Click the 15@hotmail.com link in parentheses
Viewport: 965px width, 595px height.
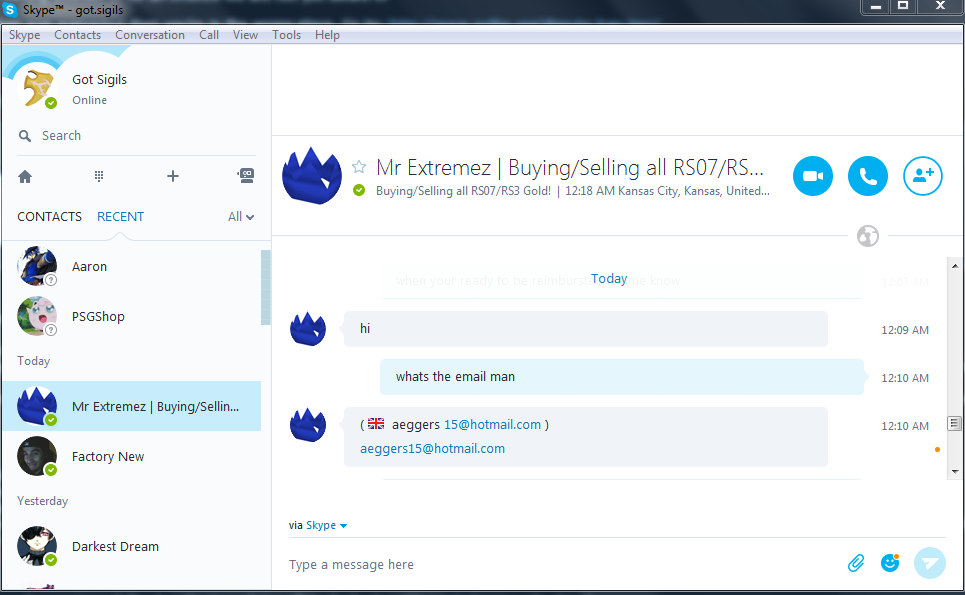tap(492, 425)
